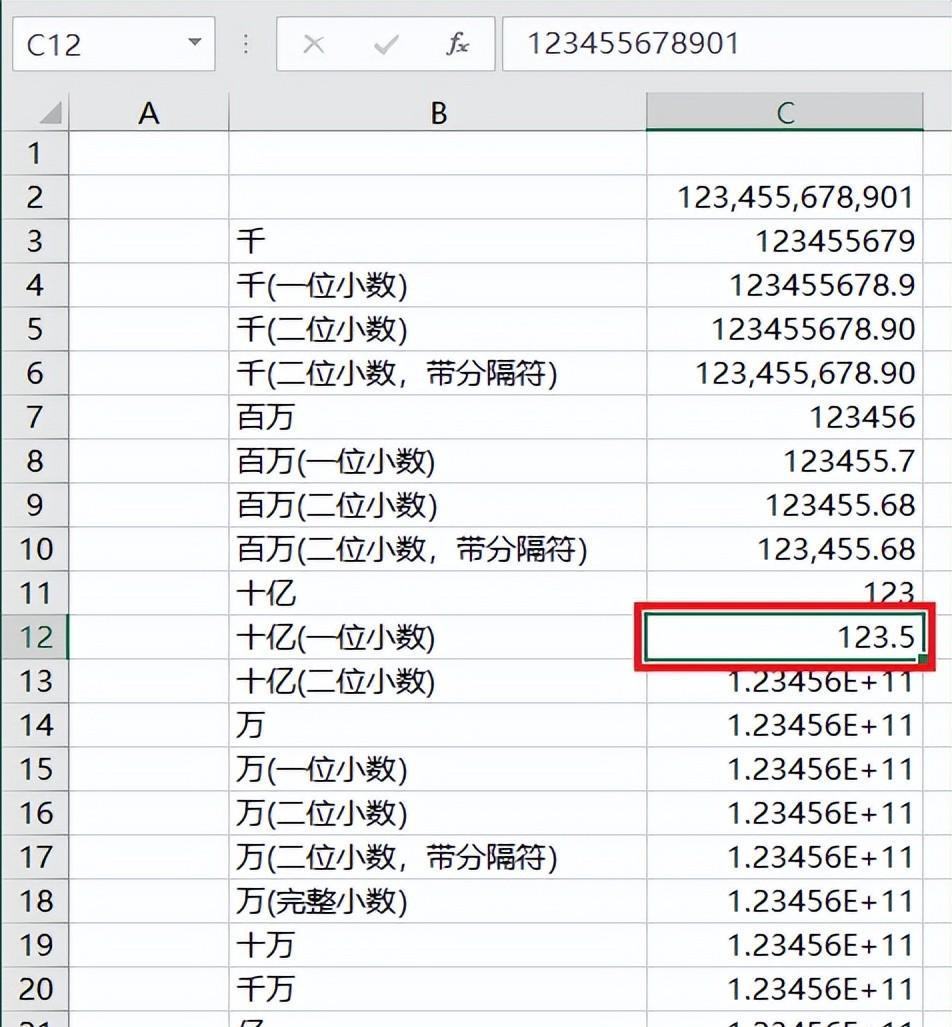Click C14 value 1.23456E+11
Screen dimensions: 952x1027
point(785,724)
